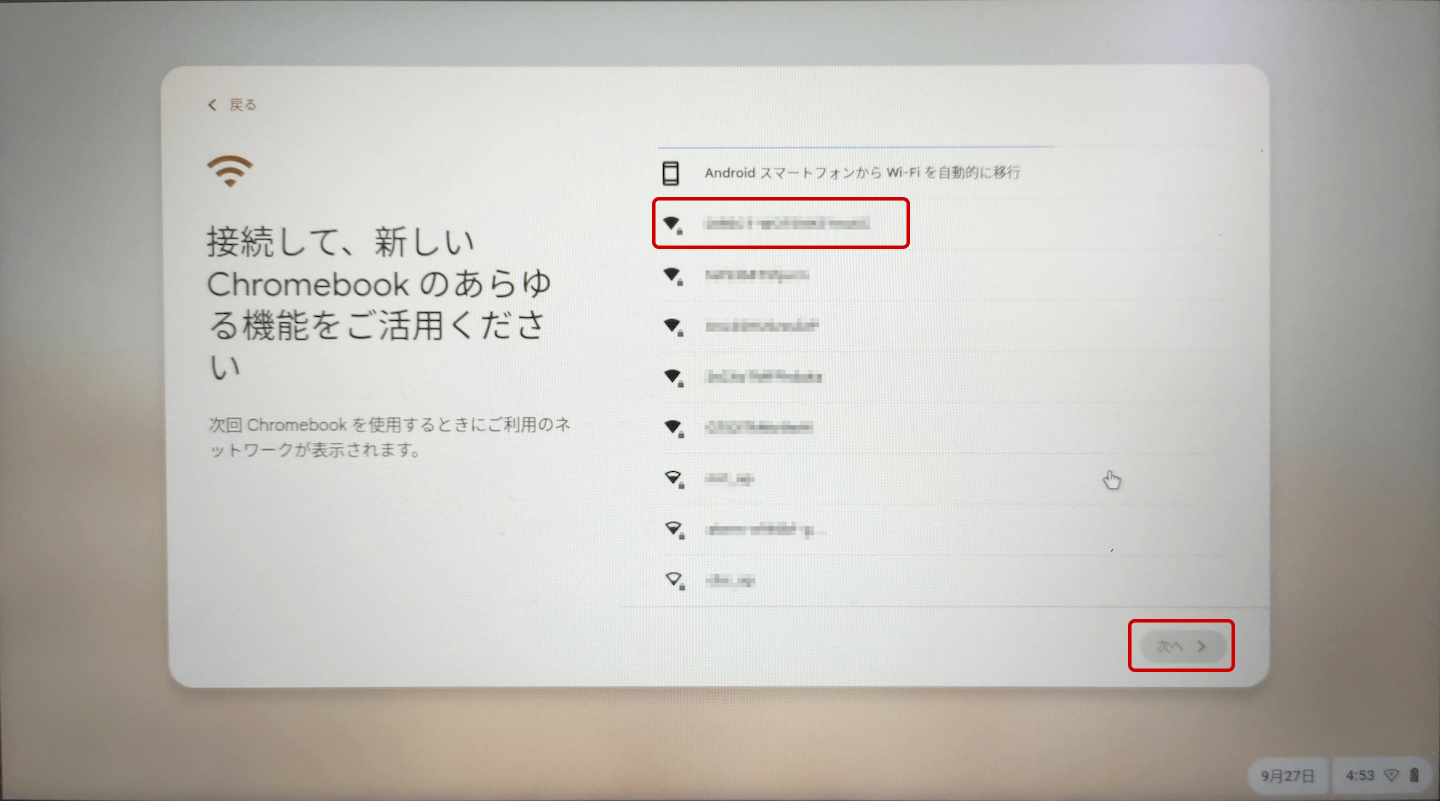Screen dimensions: 1440x801
Task: Select the red-highlighted Wi-Fi network name
Action: (787, 223)
